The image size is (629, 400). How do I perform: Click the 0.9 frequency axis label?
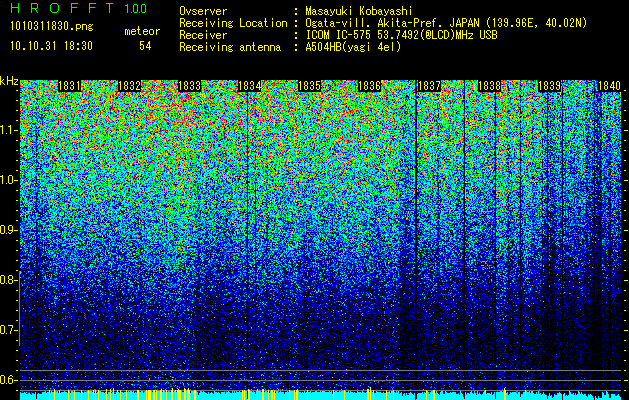(x=8, y=230)
